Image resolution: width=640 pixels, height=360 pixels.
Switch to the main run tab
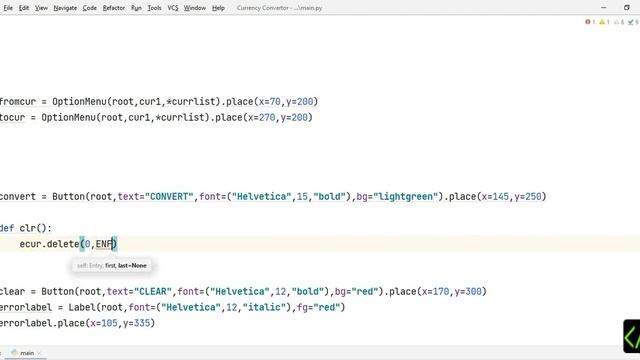tap(27, 353)
